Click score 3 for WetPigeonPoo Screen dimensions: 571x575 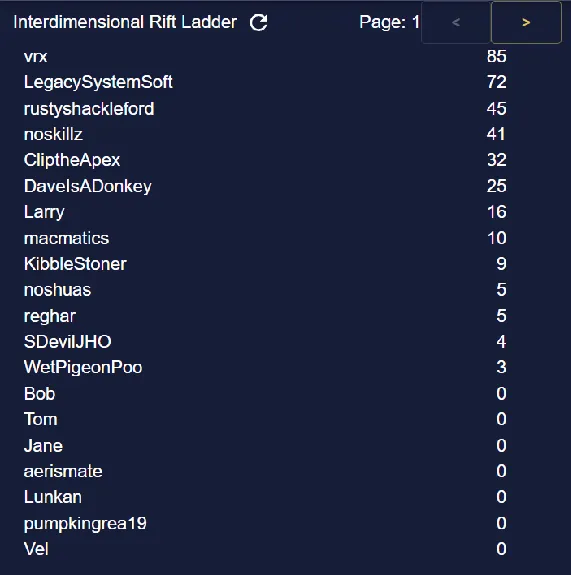click(501, 367)
